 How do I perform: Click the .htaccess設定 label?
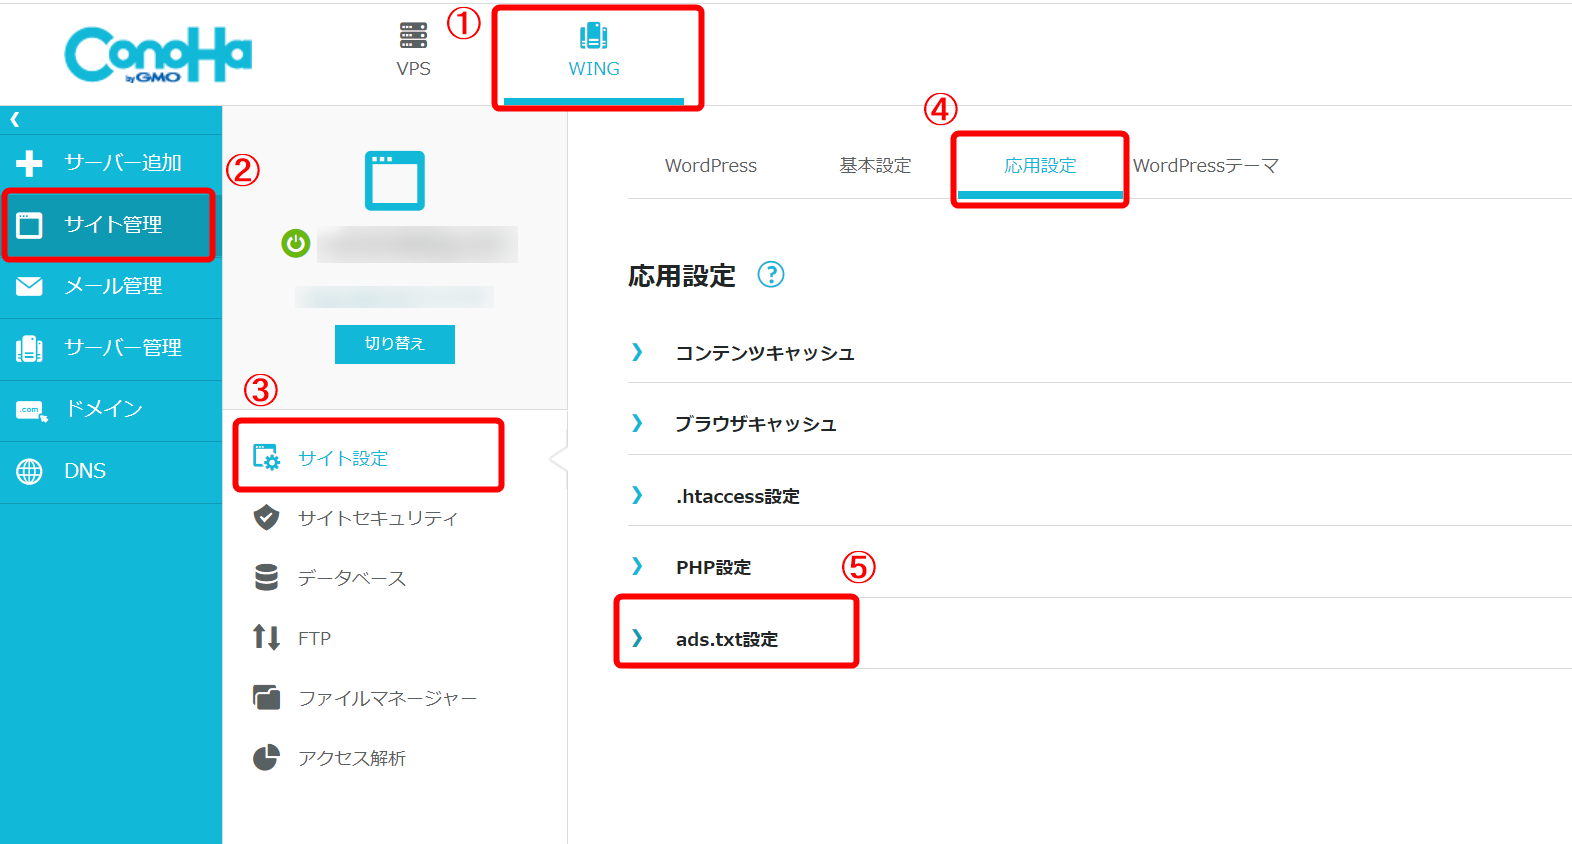click(738, 496)
